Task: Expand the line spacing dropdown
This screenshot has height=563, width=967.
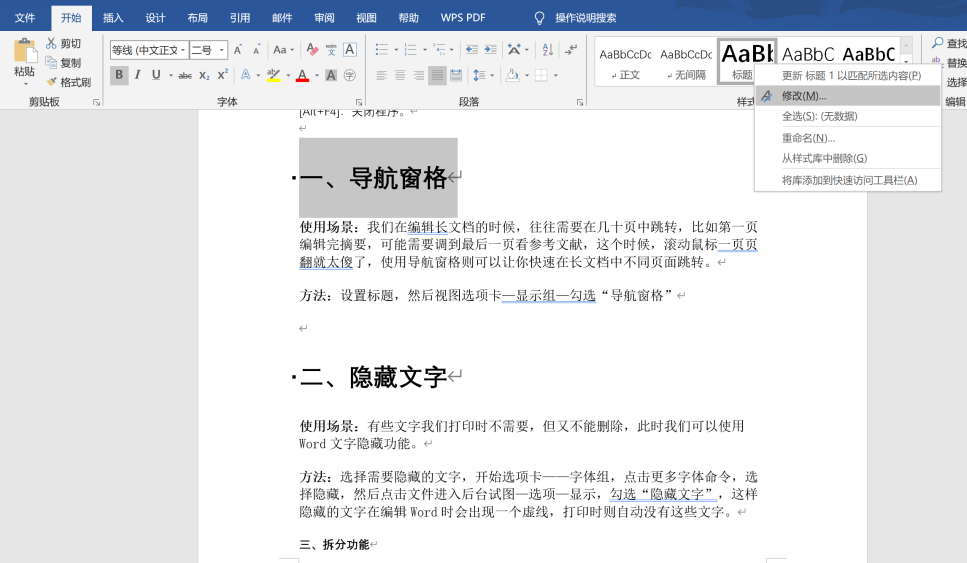Action: [x=491, y=75]
